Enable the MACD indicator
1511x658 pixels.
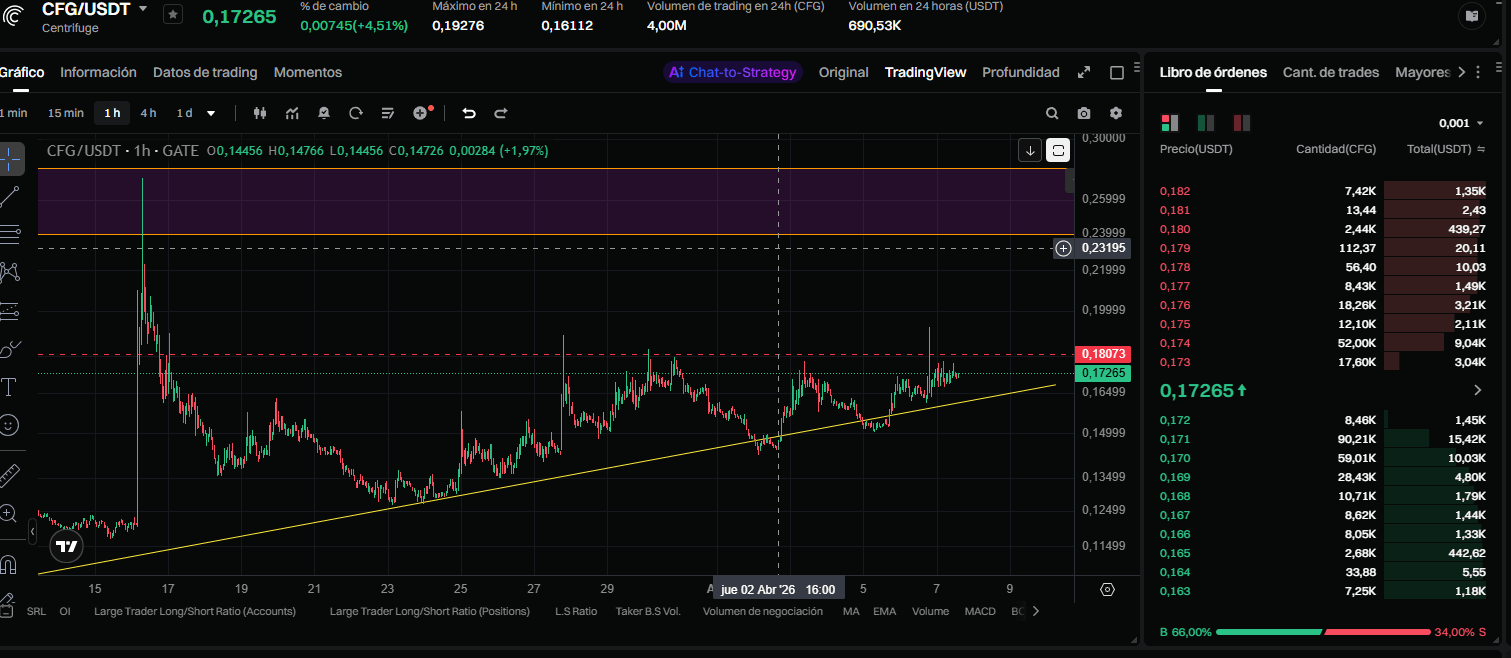[980, 611]
